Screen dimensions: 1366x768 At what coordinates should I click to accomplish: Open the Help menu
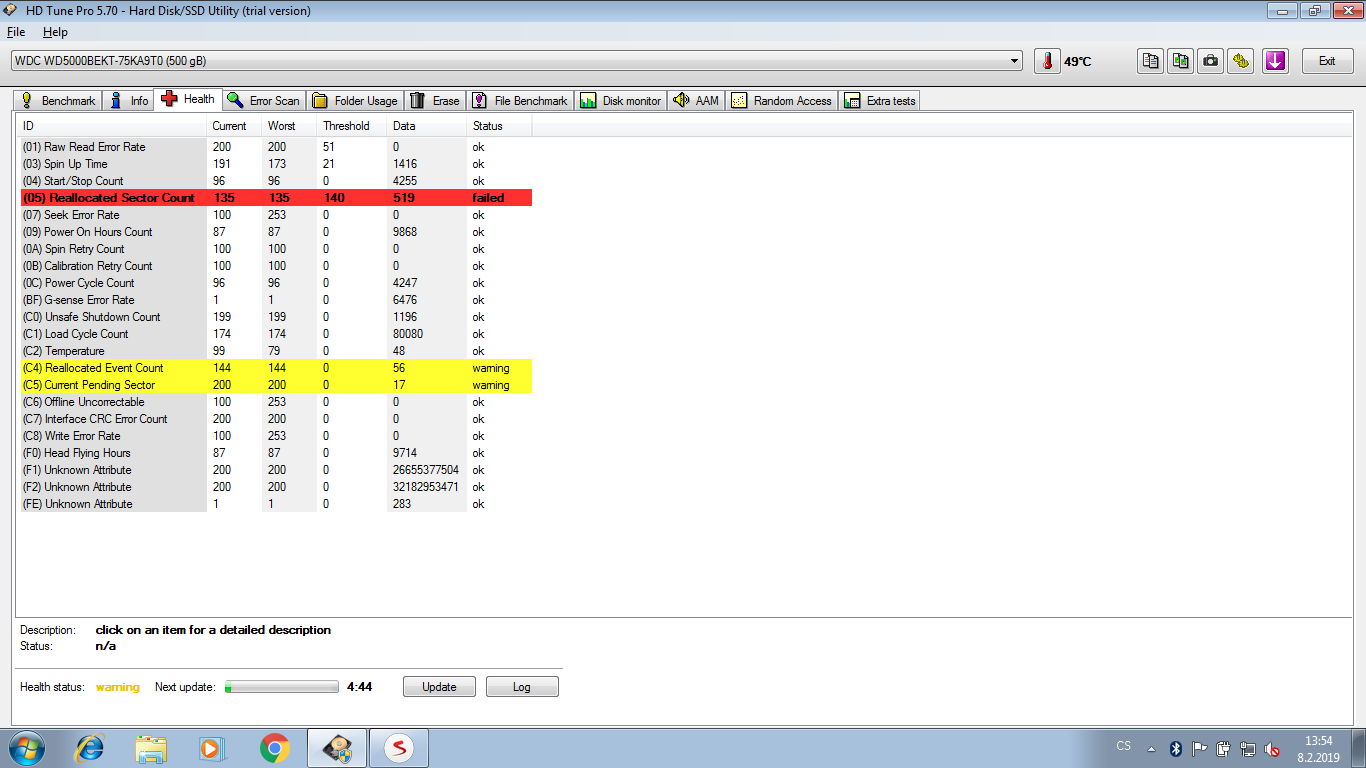pyautogui.click(x=55, y=32)
